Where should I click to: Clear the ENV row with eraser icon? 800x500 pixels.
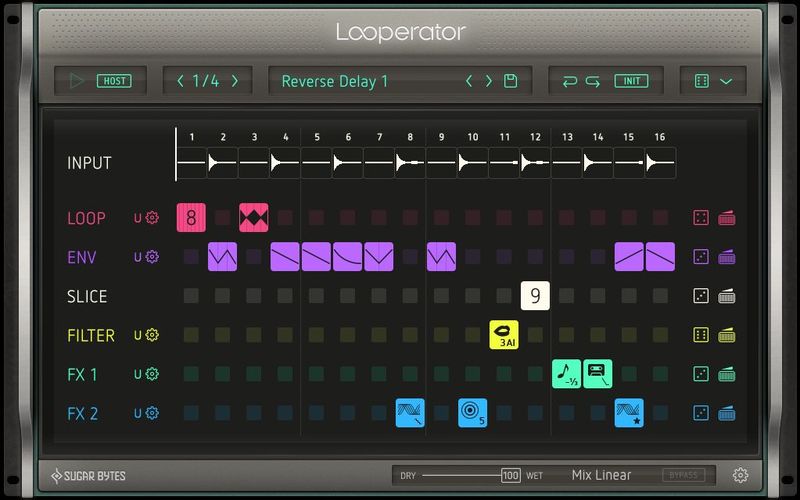click(x=727, y=257)
